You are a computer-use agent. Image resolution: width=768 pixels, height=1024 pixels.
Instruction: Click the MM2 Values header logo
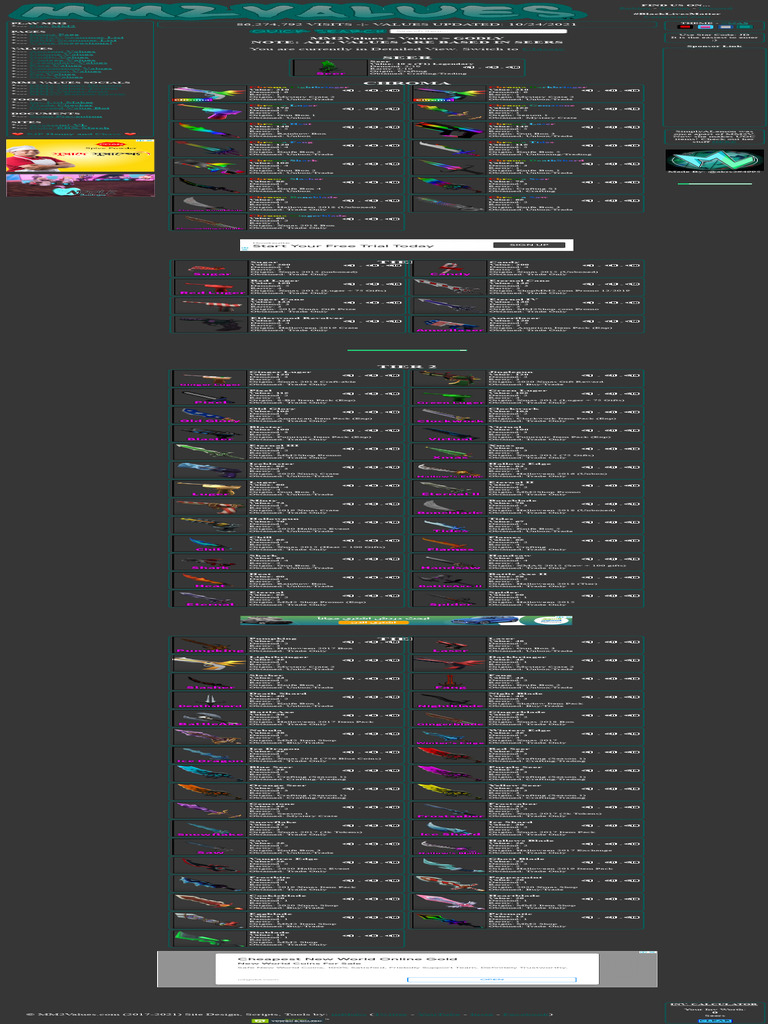tap(297, 11)
